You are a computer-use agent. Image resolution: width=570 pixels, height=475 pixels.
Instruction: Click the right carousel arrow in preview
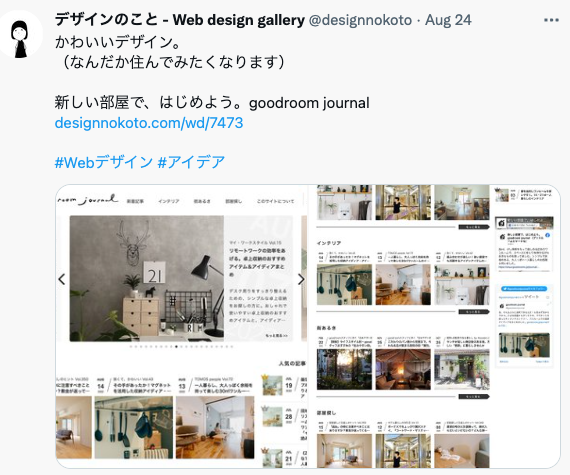(301, 279)
